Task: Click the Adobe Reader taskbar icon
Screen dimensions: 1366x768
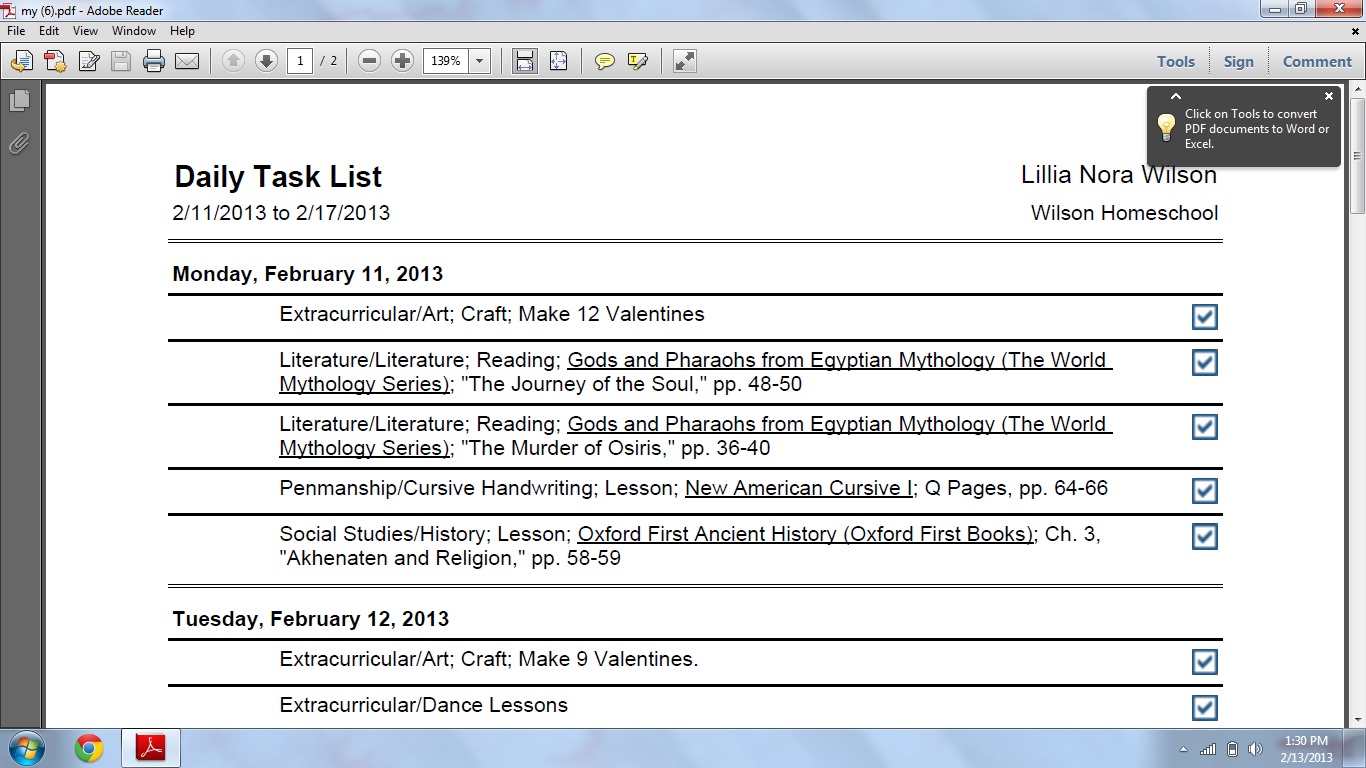Action: tap(151, 748)
